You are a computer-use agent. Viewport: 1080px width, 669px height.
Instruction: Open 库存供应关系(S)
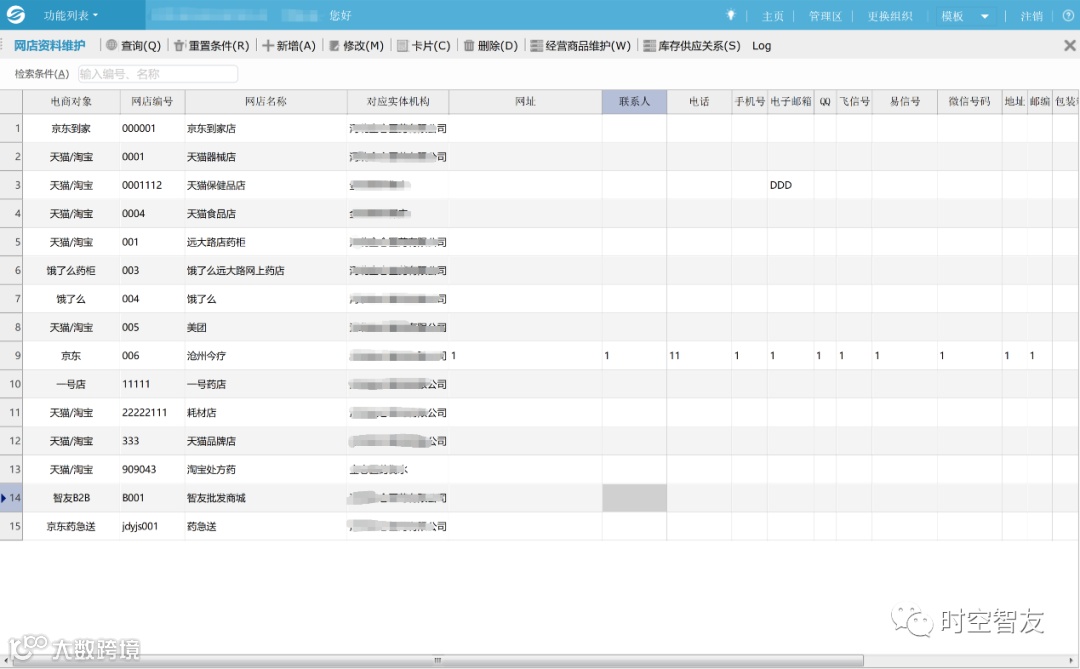(x=692, y=45)
